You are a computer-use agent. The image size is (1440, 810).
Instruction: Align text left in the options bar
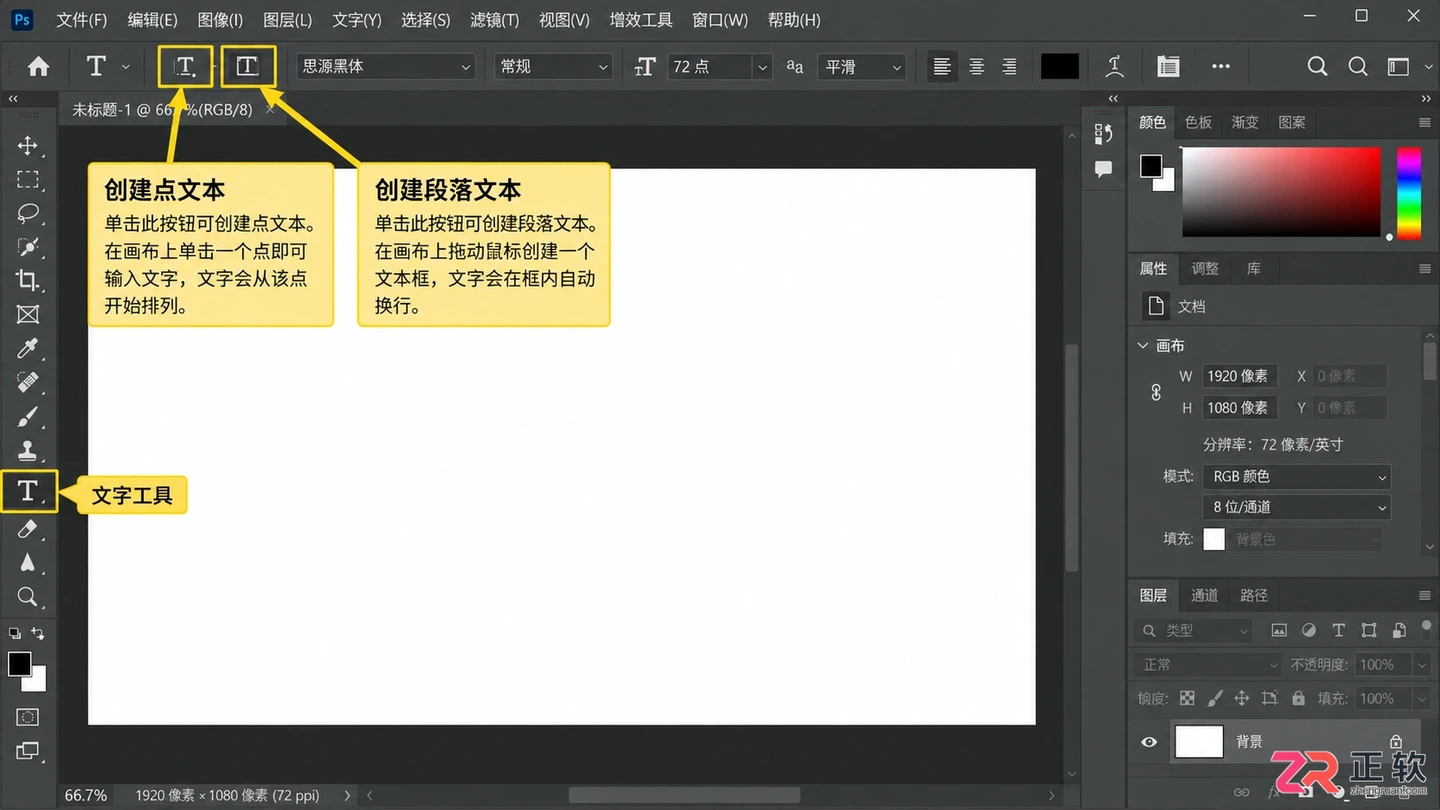[x=942, y=67]
